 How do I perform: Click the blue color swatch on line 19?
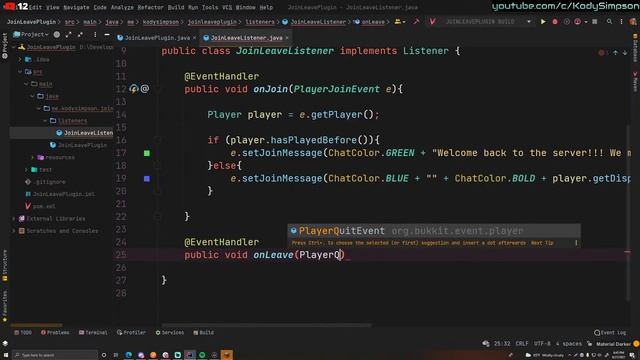pos(147,179)
